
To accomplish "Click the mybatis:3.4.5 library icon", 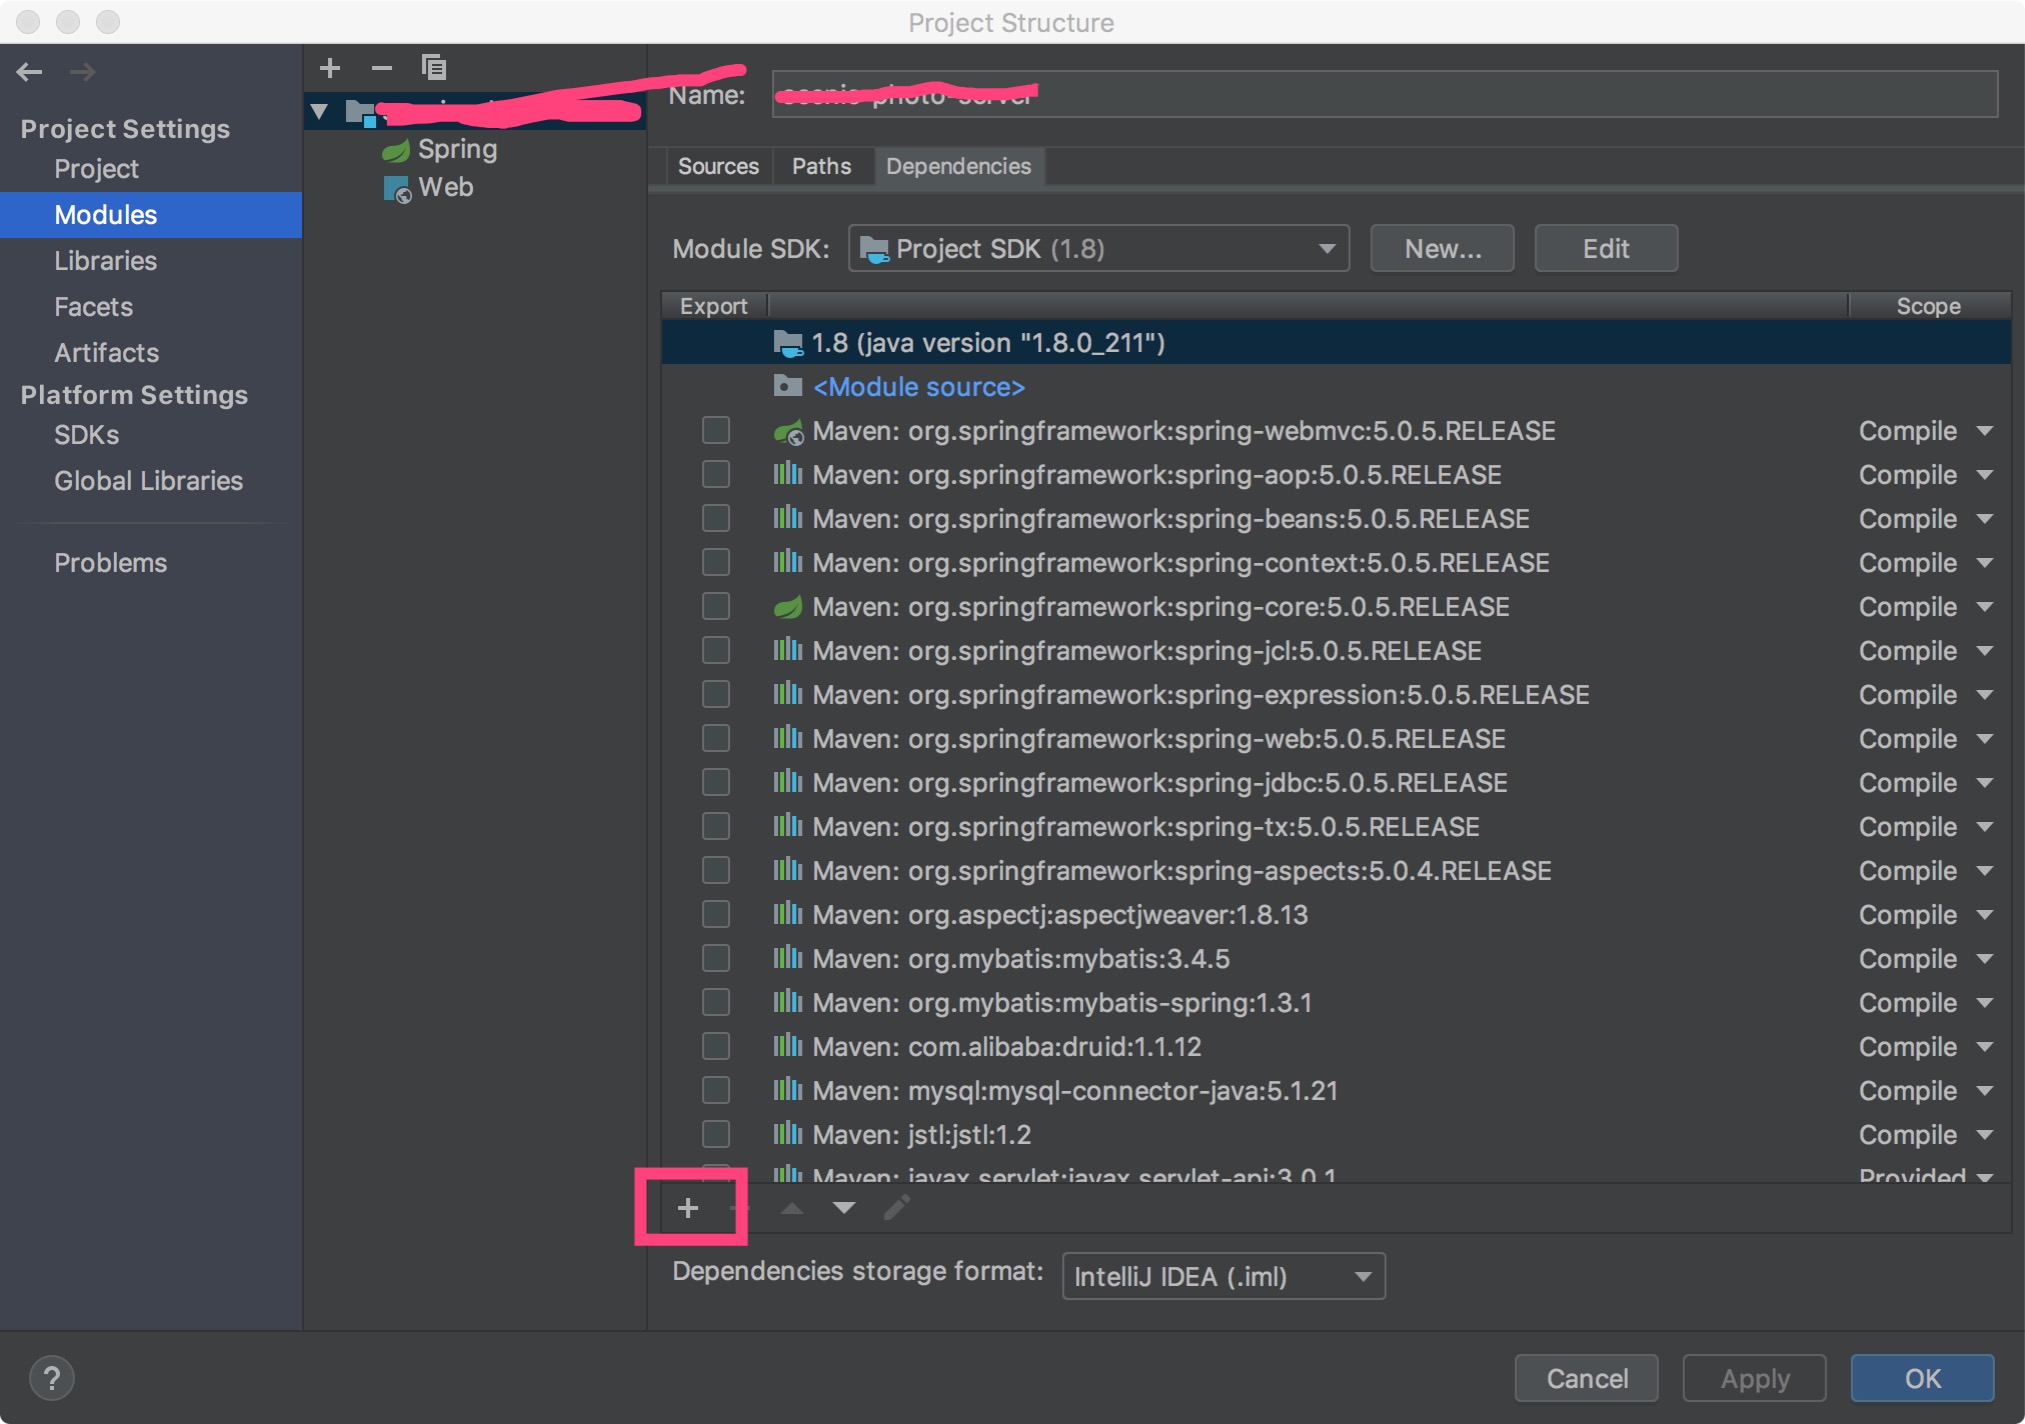I will [x=788, y=958].
